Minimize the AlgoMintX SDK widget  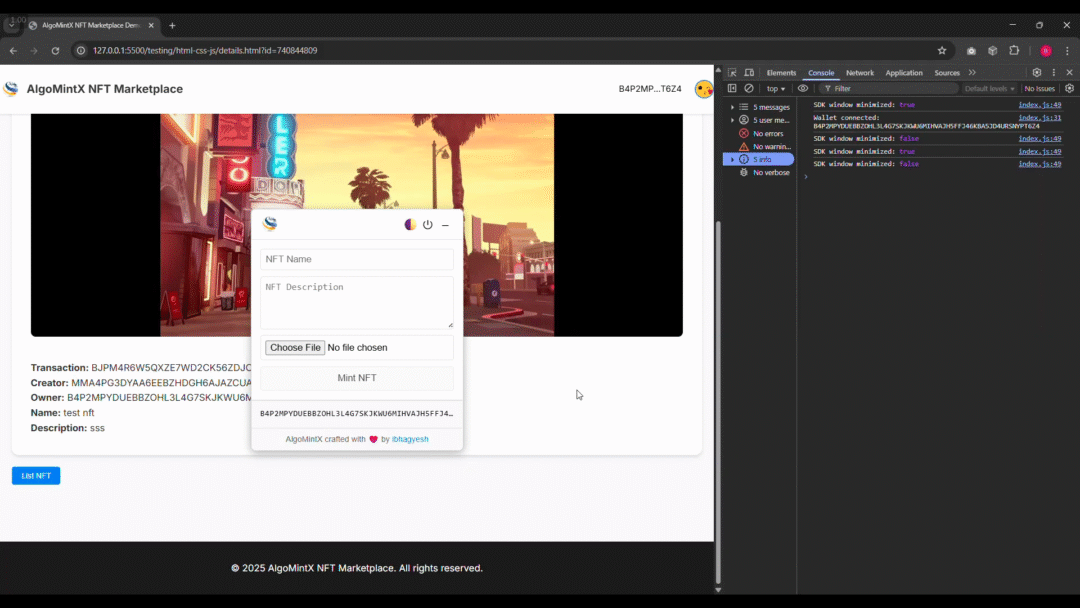pyautogui.click(x=446, y=225)
